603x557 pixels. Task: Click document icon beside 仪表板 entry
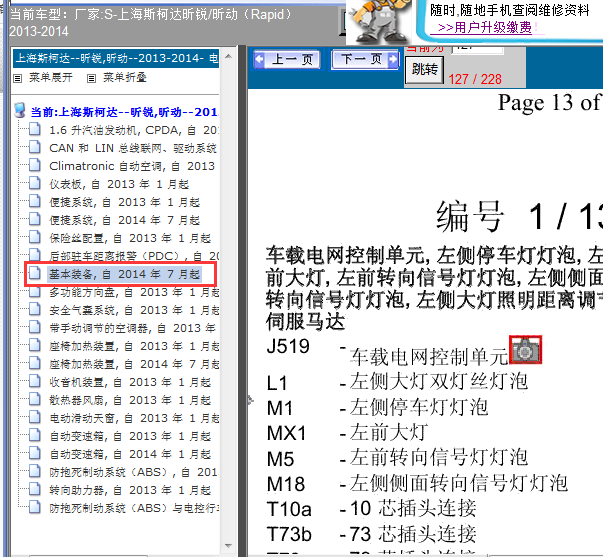point(35,183)
